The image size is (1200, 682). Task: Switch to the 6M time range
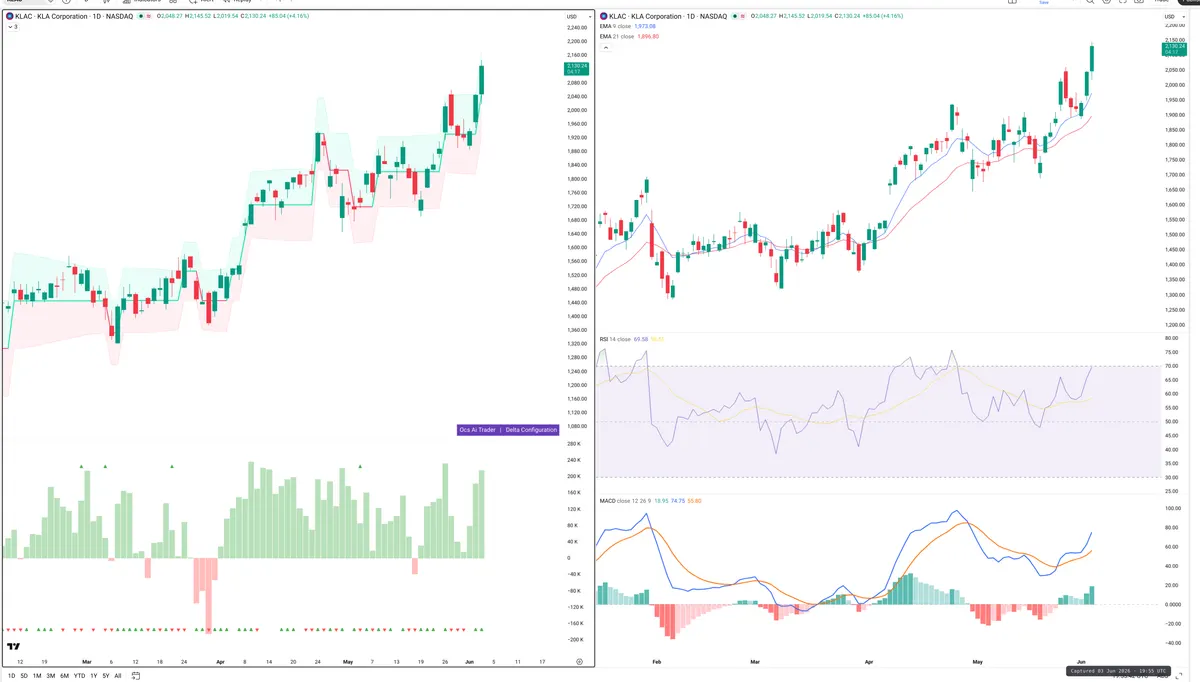64,676
